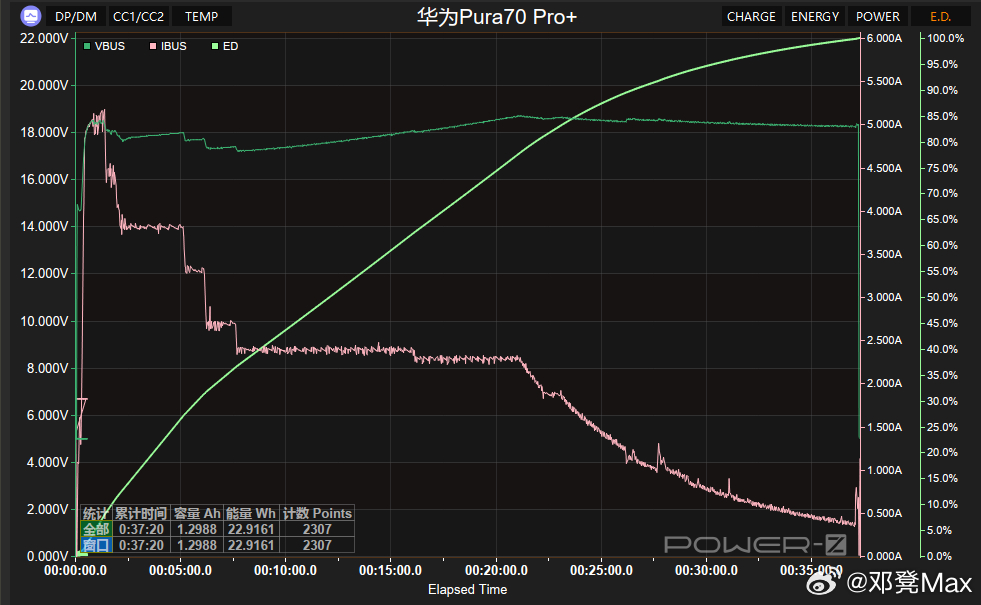Click the 22.000V voltage axis label

tap(44, 38)
